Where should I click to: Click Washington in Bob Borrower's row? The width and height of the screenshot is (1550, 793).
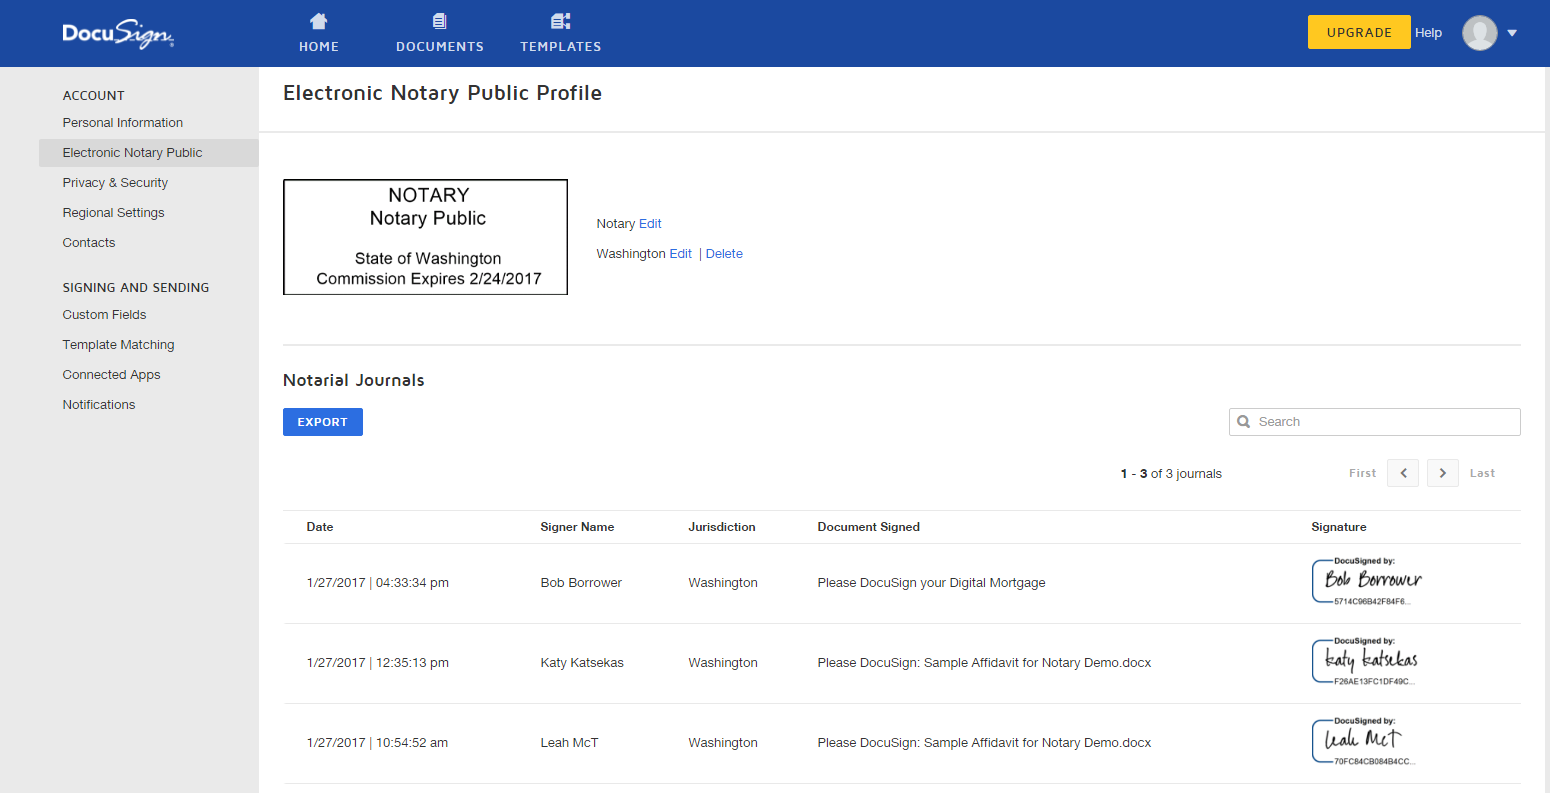[723, 583]
